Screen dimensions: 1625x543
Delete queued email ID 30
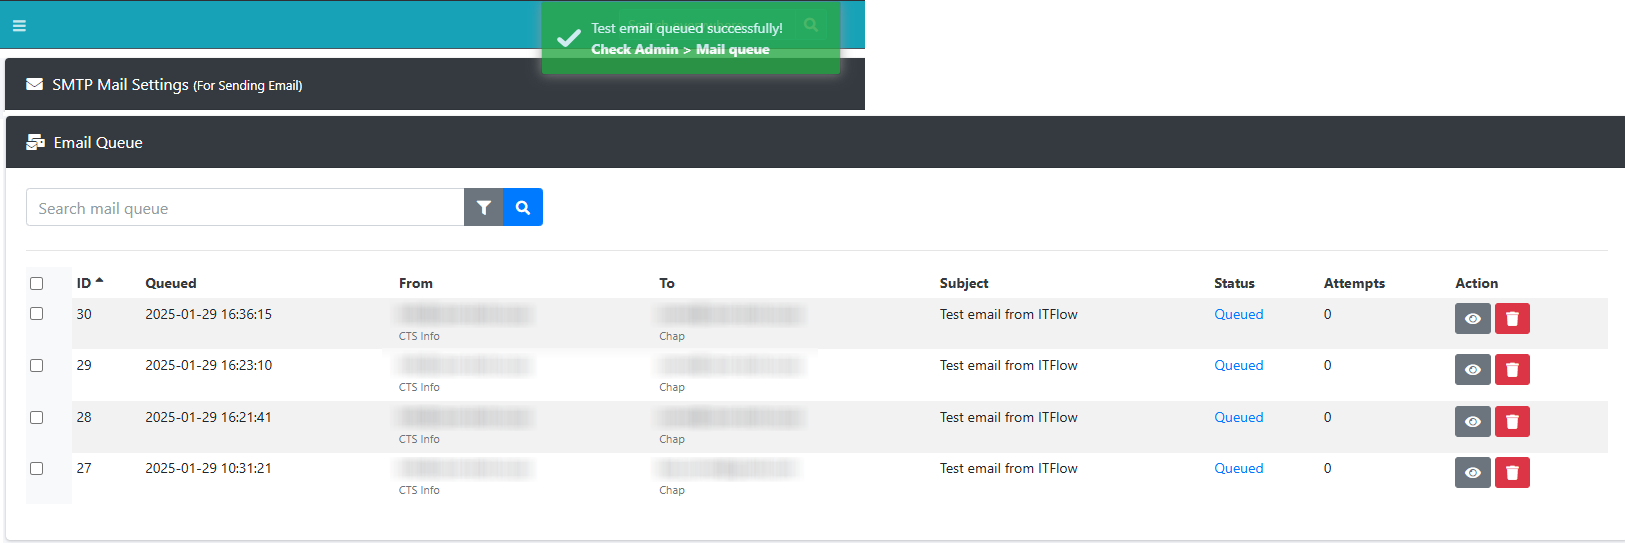tap(1512, 319)
